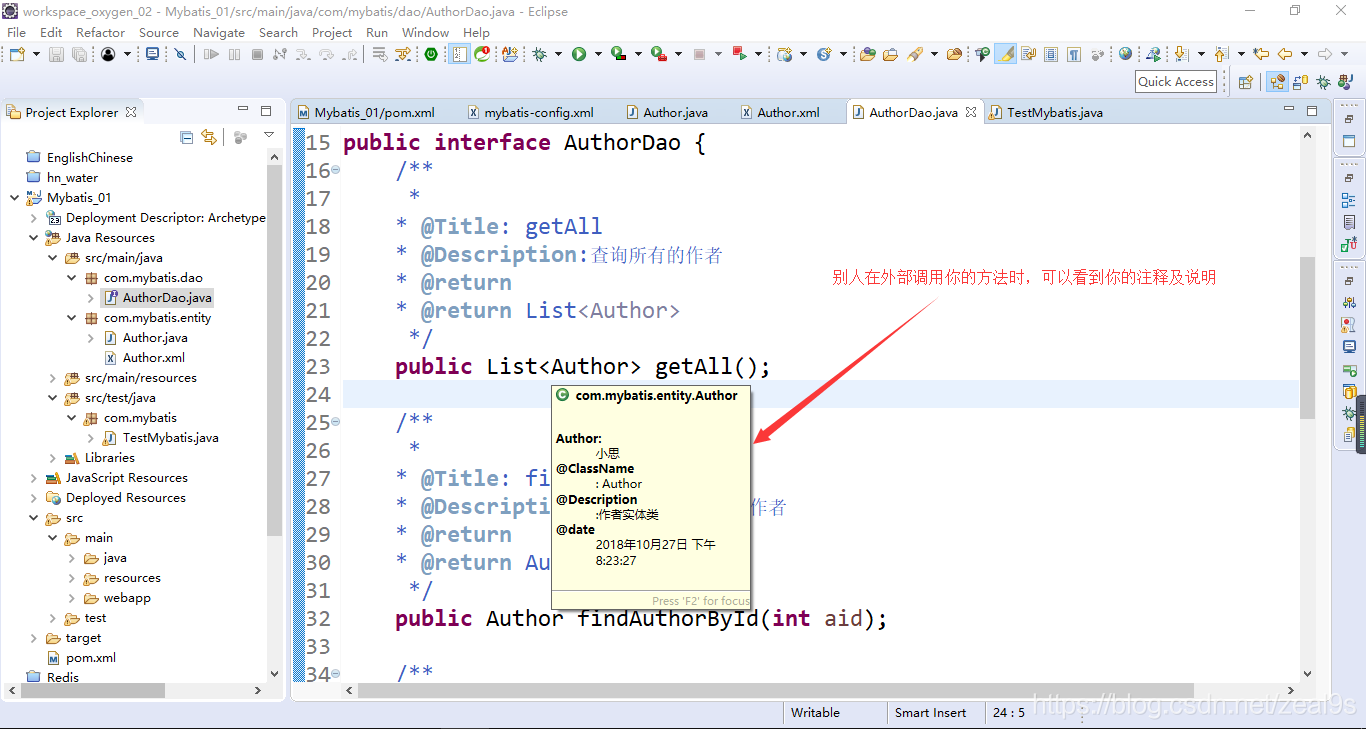This screenshot has width=1366, height=729.
Task: Click the Open Perspective icon
Action: [1245, 82]
